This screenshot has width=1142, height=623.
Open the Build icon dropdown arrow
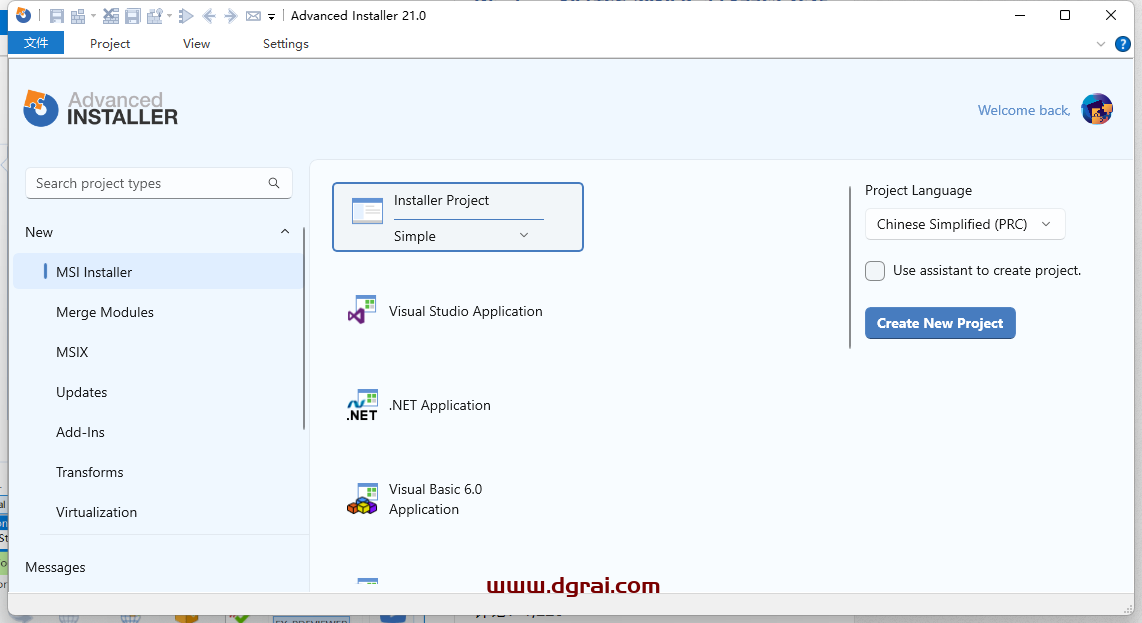(x=93, y=16)
